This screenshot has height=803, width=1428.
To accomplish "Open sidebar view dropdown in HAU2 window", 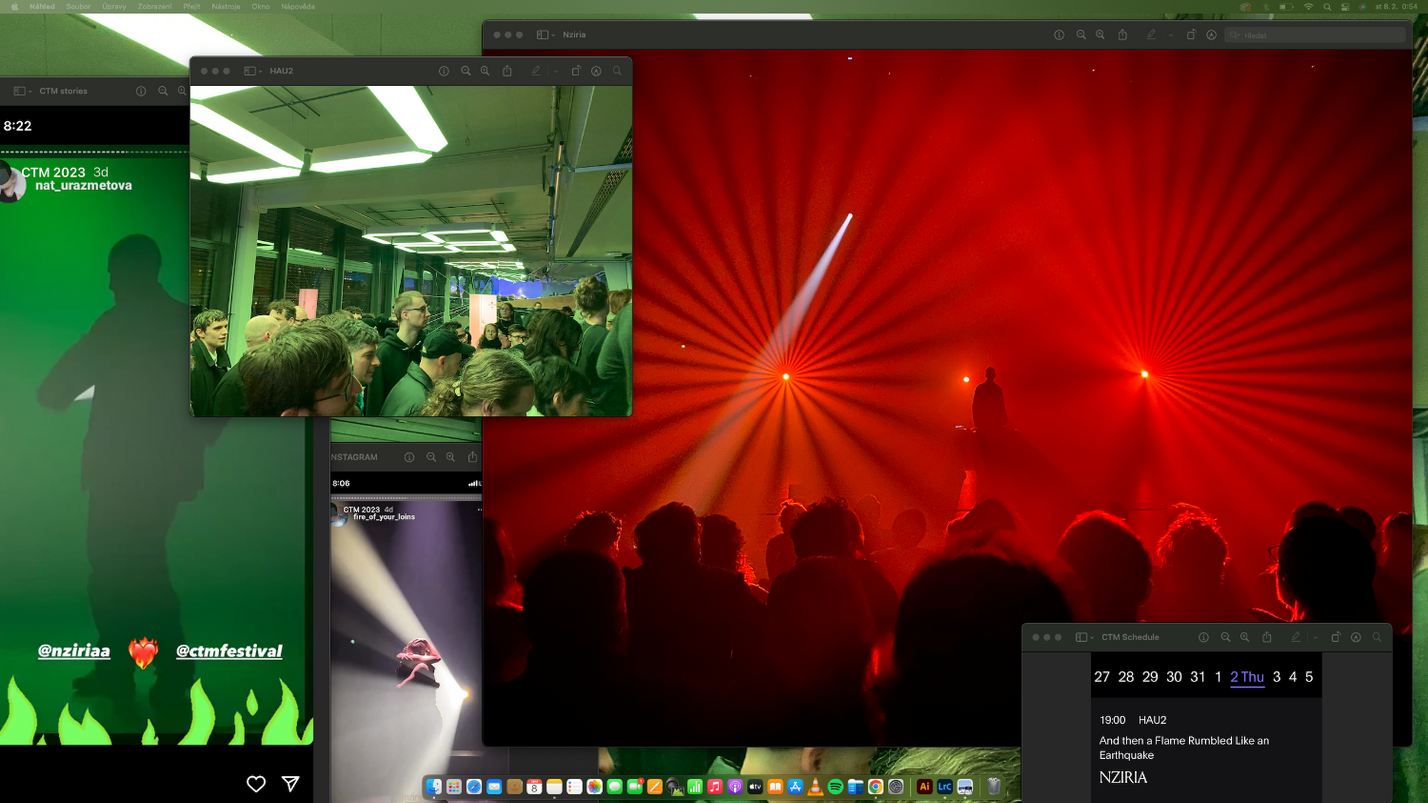I will coord(252,71).
